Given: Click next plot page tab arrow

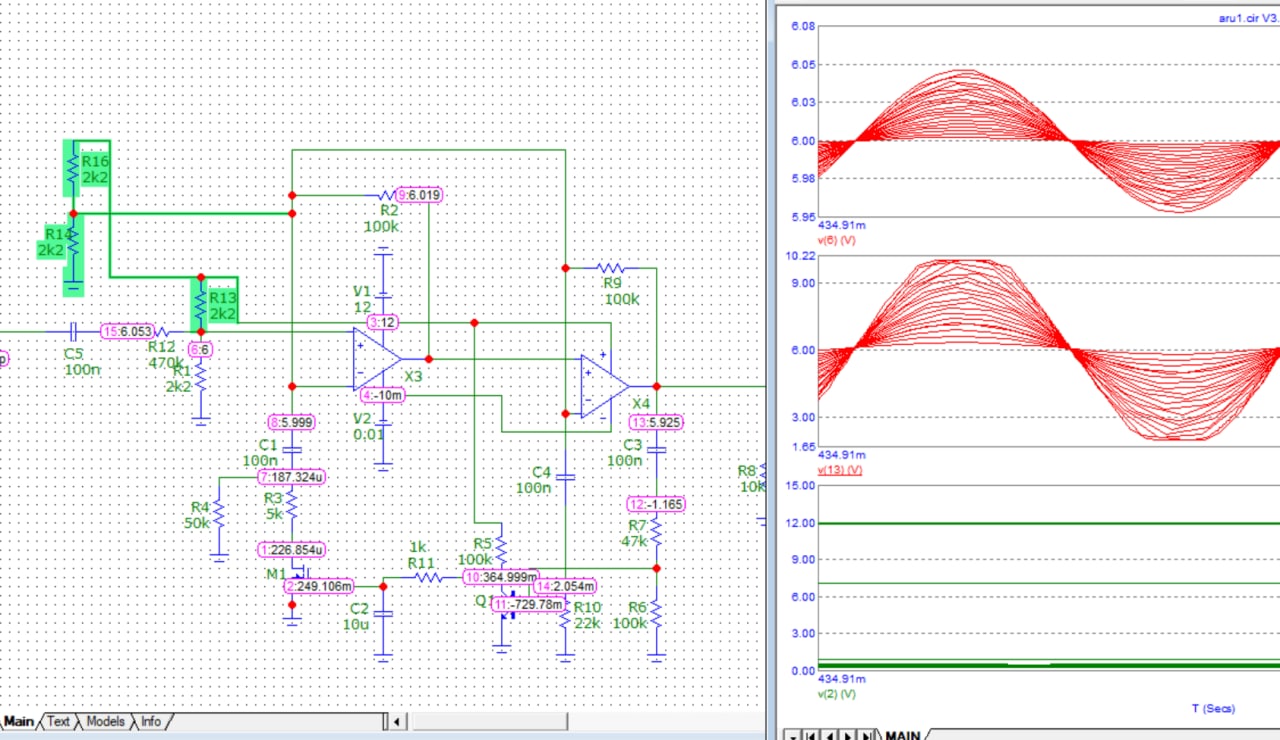Looking at the screenshot, I should (847, 736).
